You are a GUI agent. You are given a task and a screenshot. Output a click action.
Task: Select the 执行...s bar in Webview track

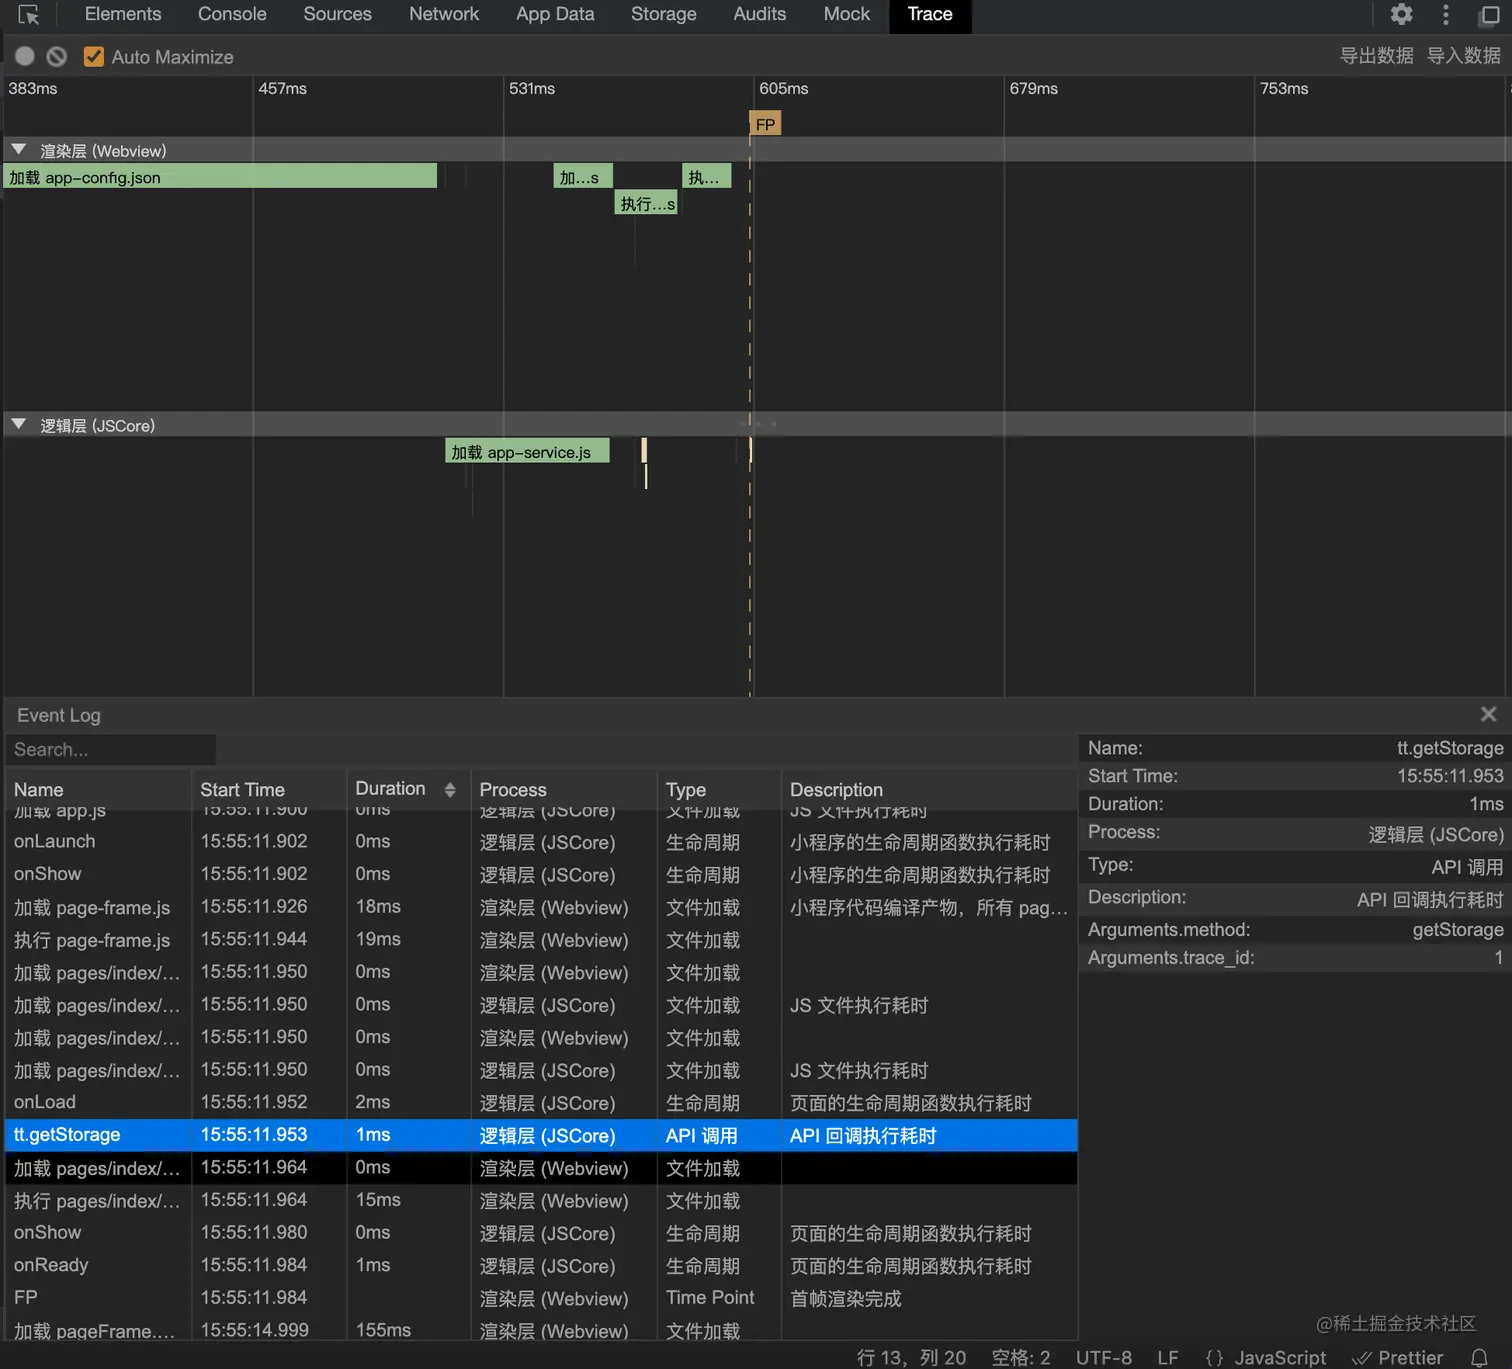pos(646,203)
